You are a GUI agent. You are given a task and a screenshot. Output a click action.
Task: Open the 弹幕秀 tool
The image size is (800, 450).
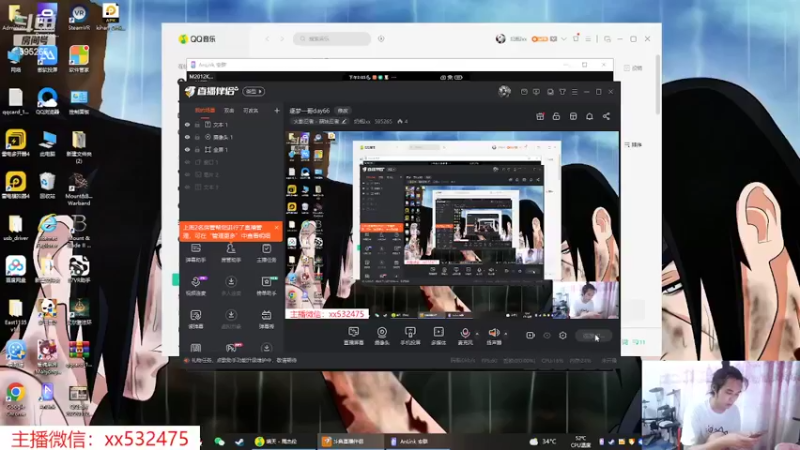pos(266,319)
